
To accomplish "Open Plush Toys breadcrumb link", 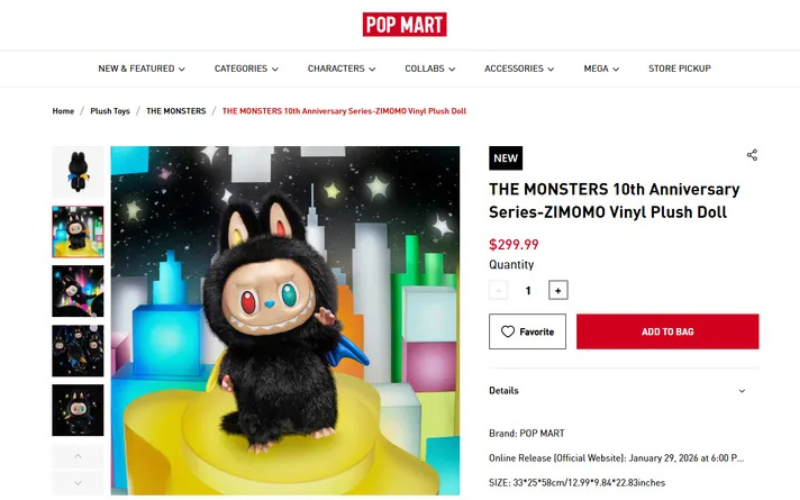I will pyautogui.click(x=110, y=111).
